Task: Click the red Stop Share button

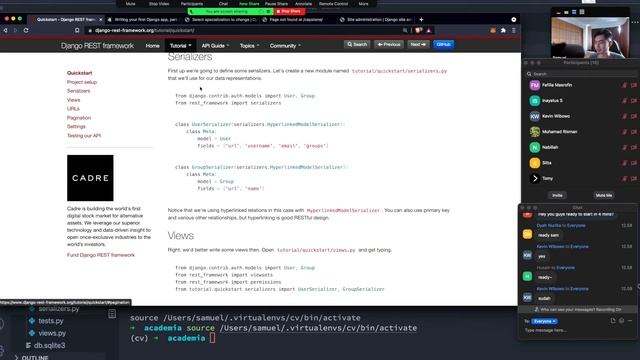Action: click(x=289, y=11)
